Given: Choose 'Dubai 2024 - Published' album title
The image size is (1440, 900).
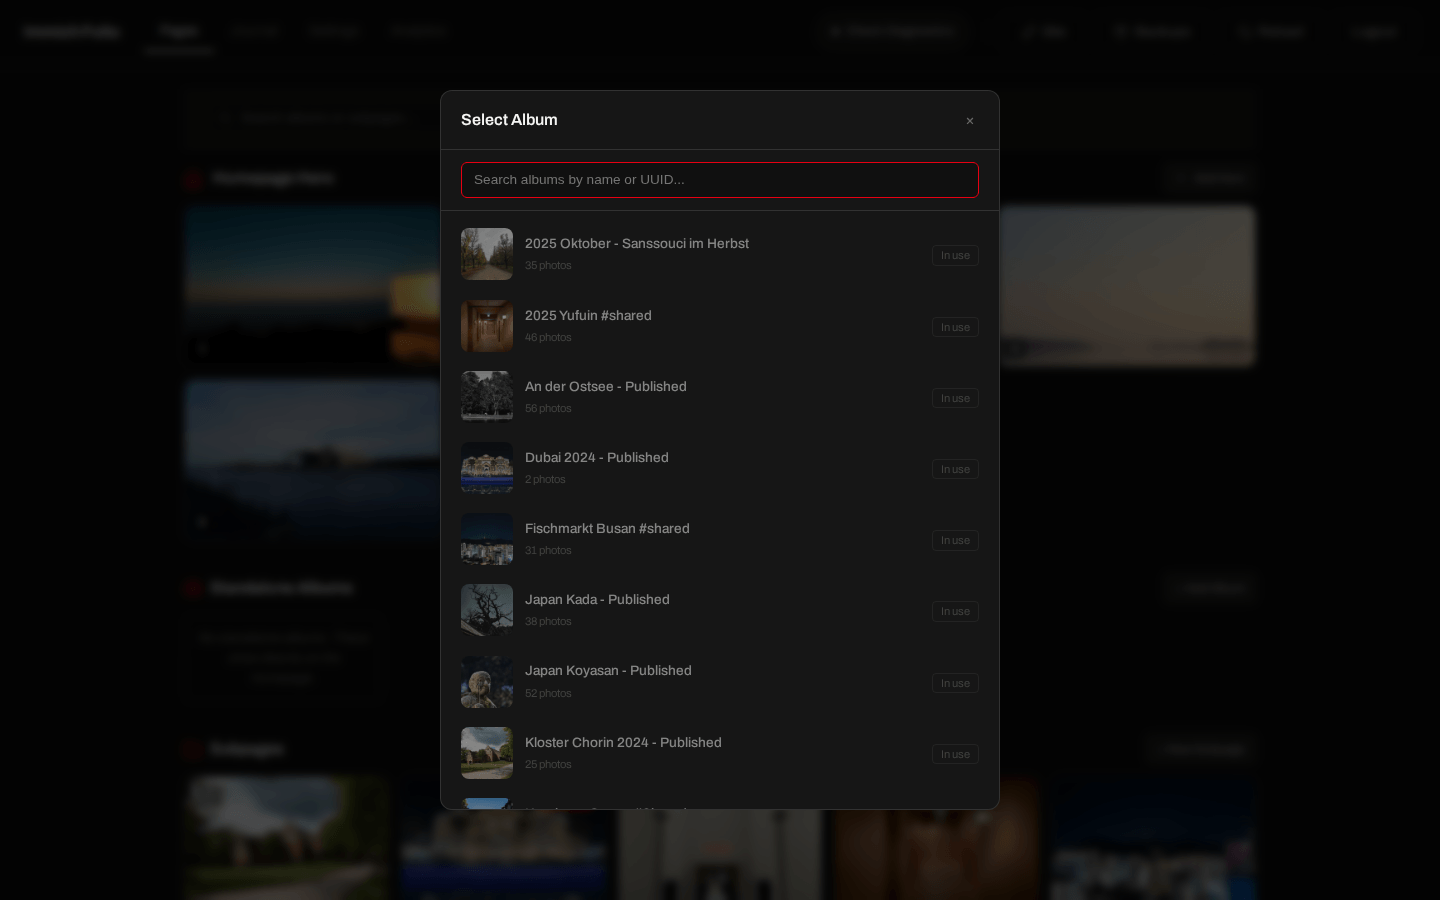Looking at the screenshot, I should point(596,458).
